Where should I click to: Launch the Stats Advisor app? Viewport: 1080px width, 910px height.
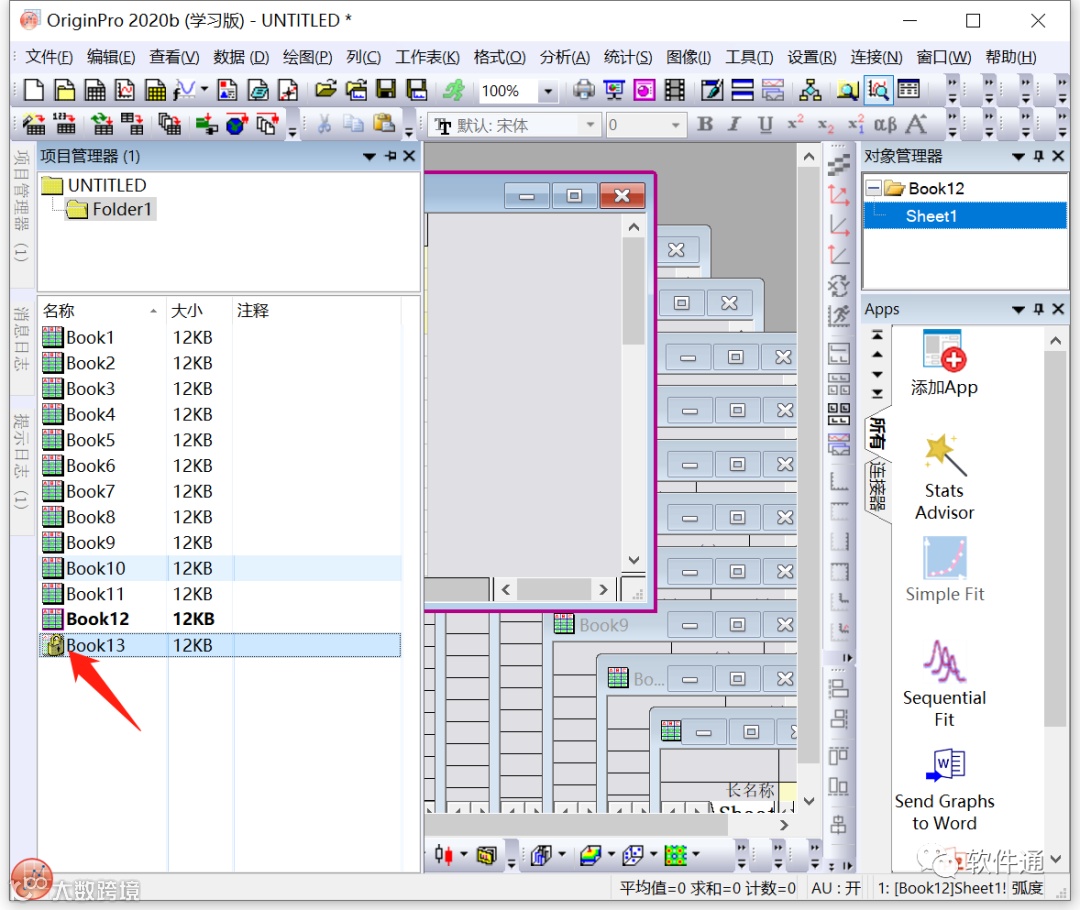pyautogui.click(x=944, y=477)
